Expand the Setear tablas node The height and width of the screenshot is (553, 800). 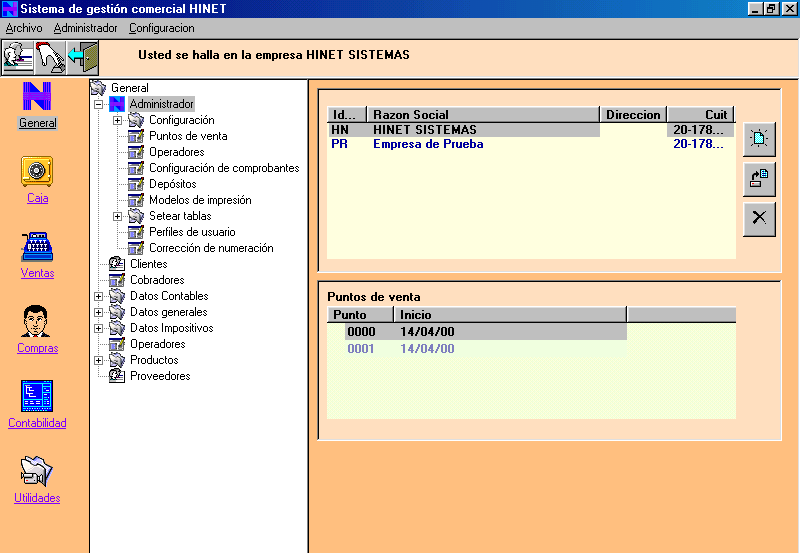[x=117, y=216]
